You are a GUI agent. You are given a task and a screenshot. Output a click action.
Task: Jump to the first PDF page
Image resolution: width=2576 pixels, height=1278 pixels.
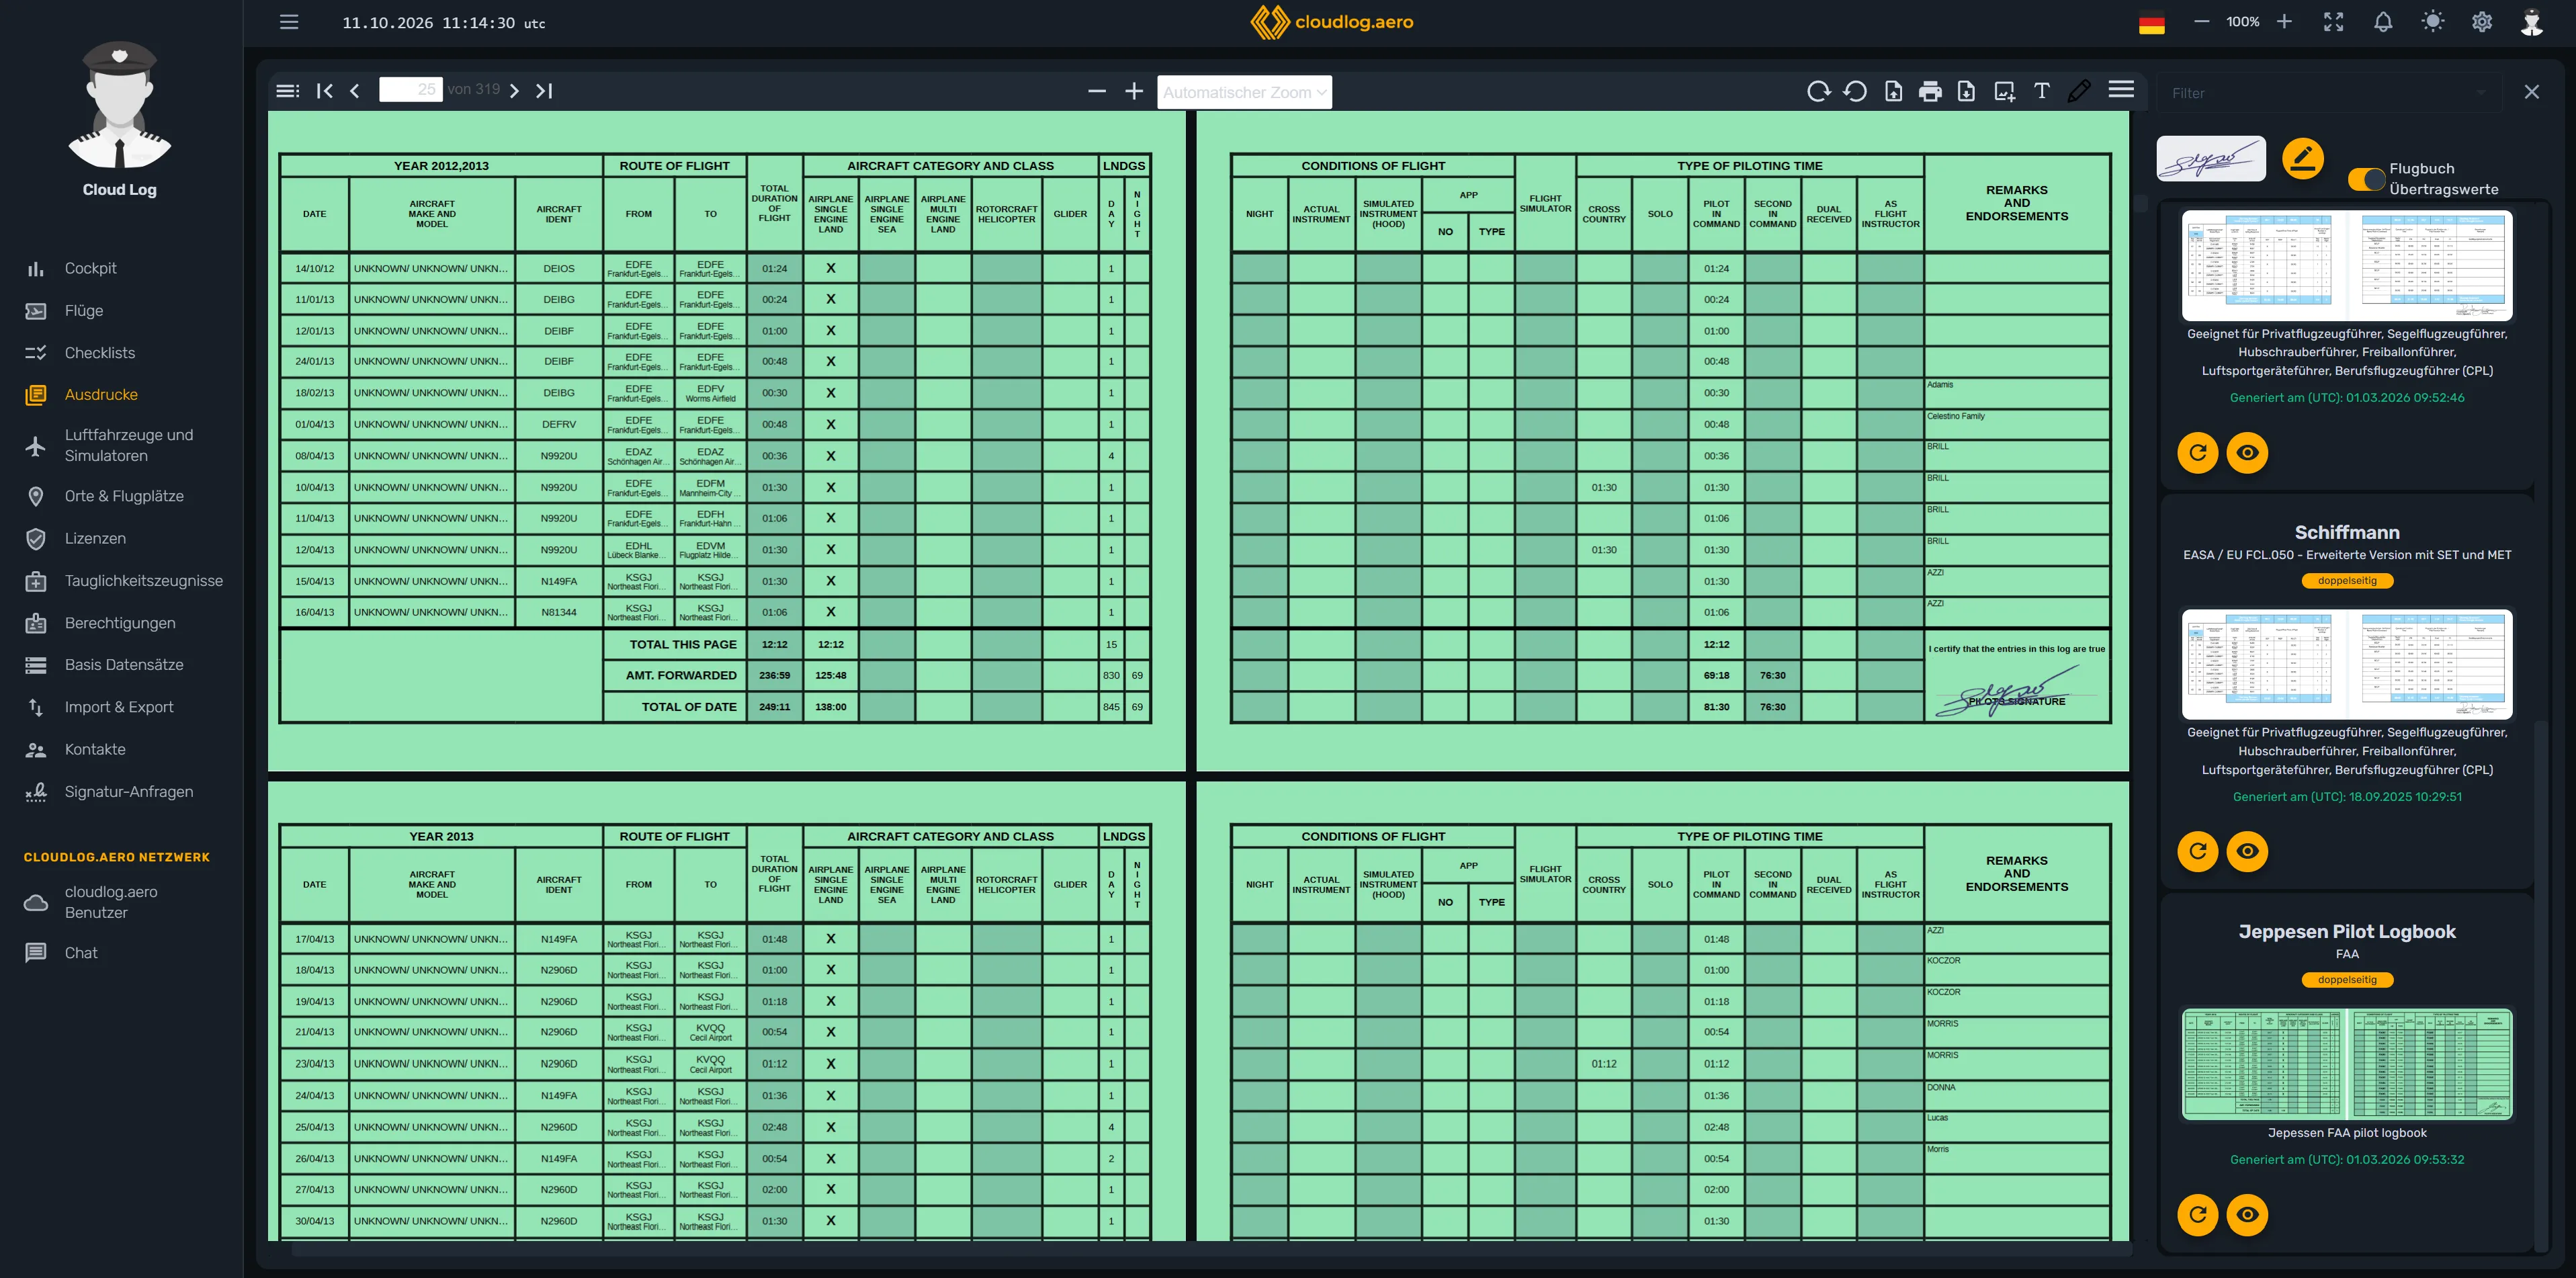(x=324, y=91)
